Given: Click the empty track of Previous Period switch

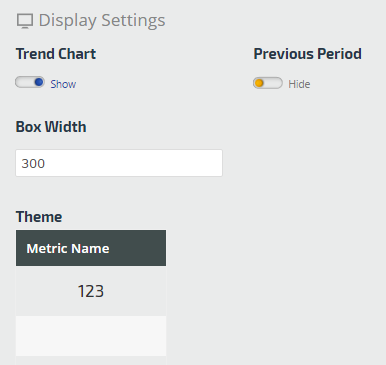Looking at the screenshot, I should click(x=273, y=83).
